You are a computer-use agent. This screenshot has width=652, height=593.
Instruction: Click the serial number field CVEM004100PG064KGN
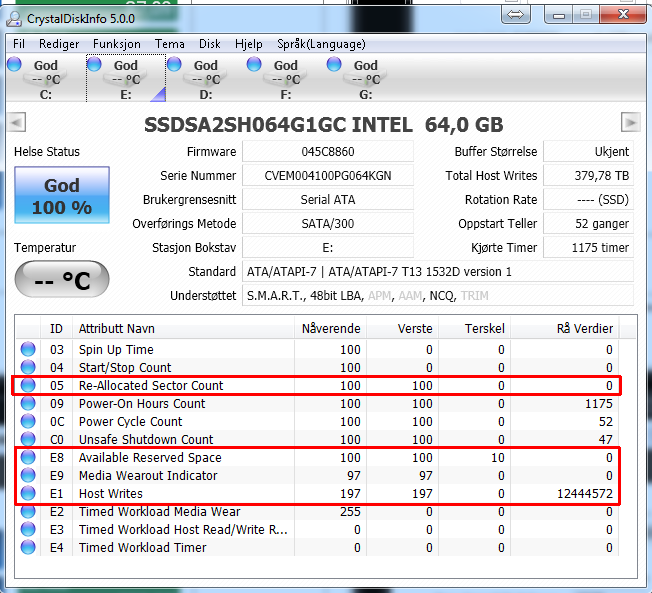click(328, 176)
